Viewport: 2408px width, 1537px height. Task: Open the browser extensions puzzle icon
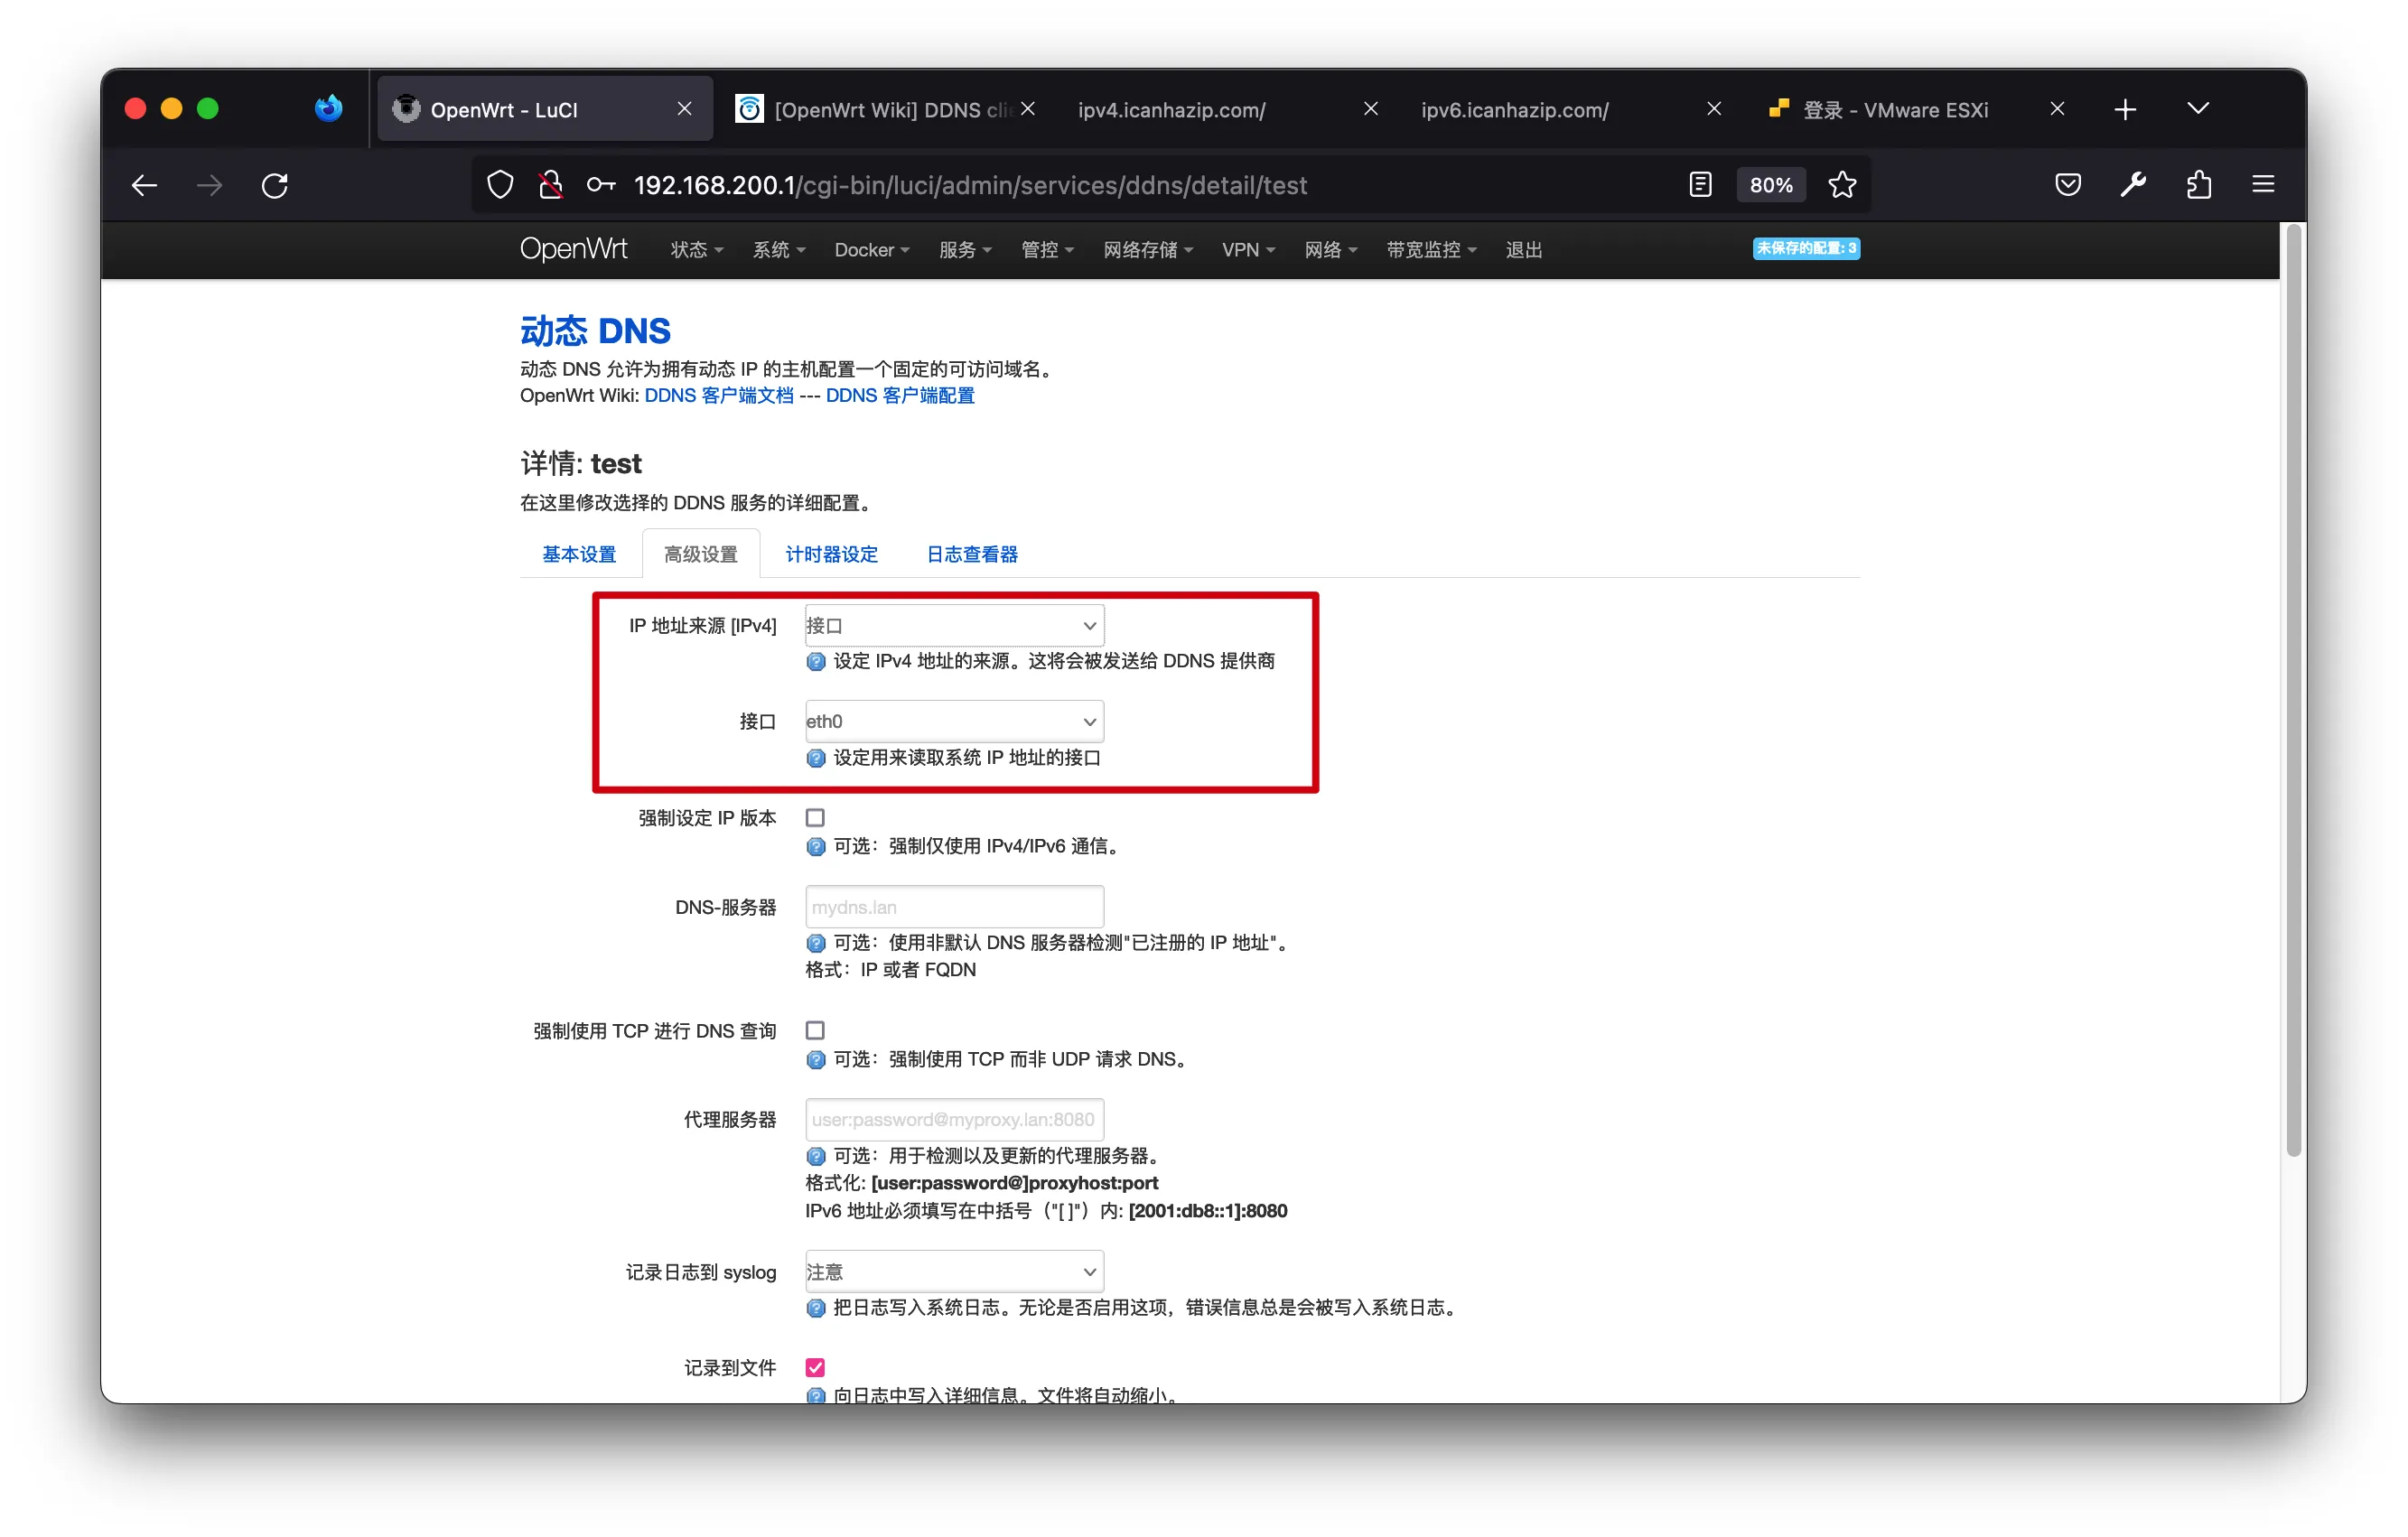(x=2198, y=185)
